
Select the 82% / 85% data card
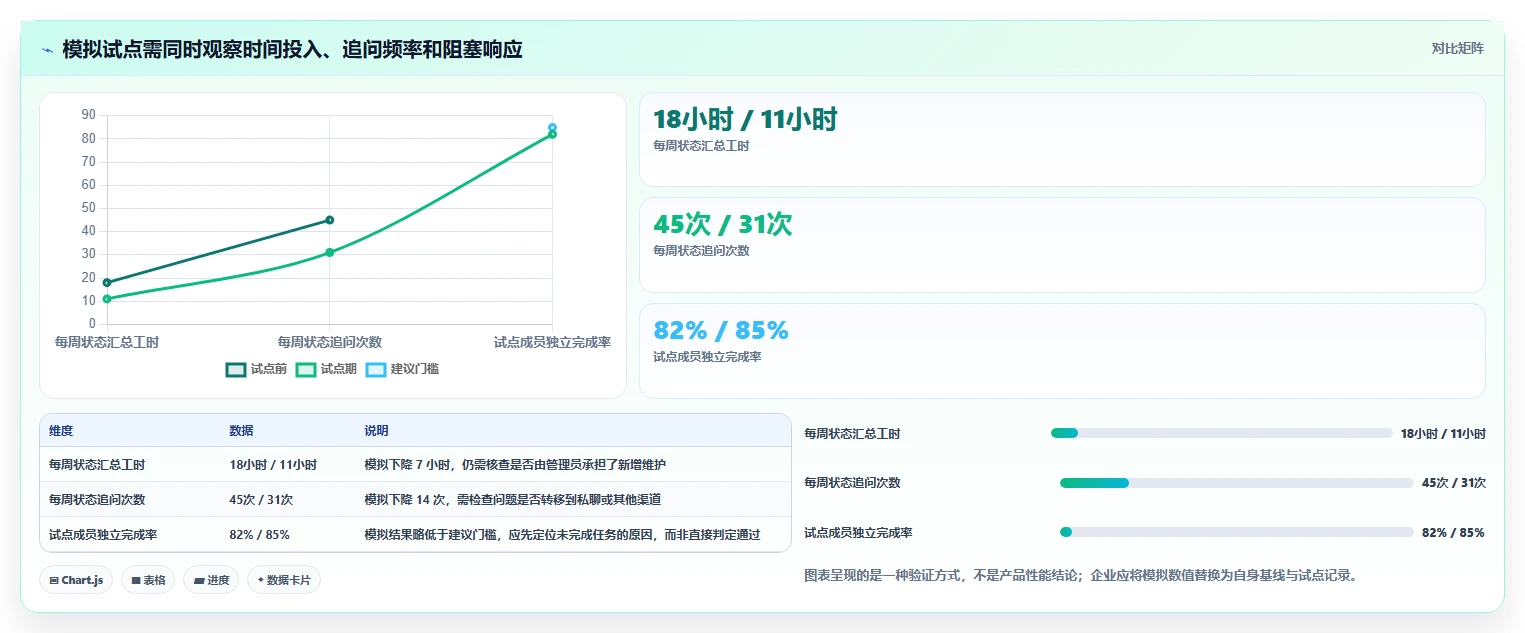click(1062, 351)
